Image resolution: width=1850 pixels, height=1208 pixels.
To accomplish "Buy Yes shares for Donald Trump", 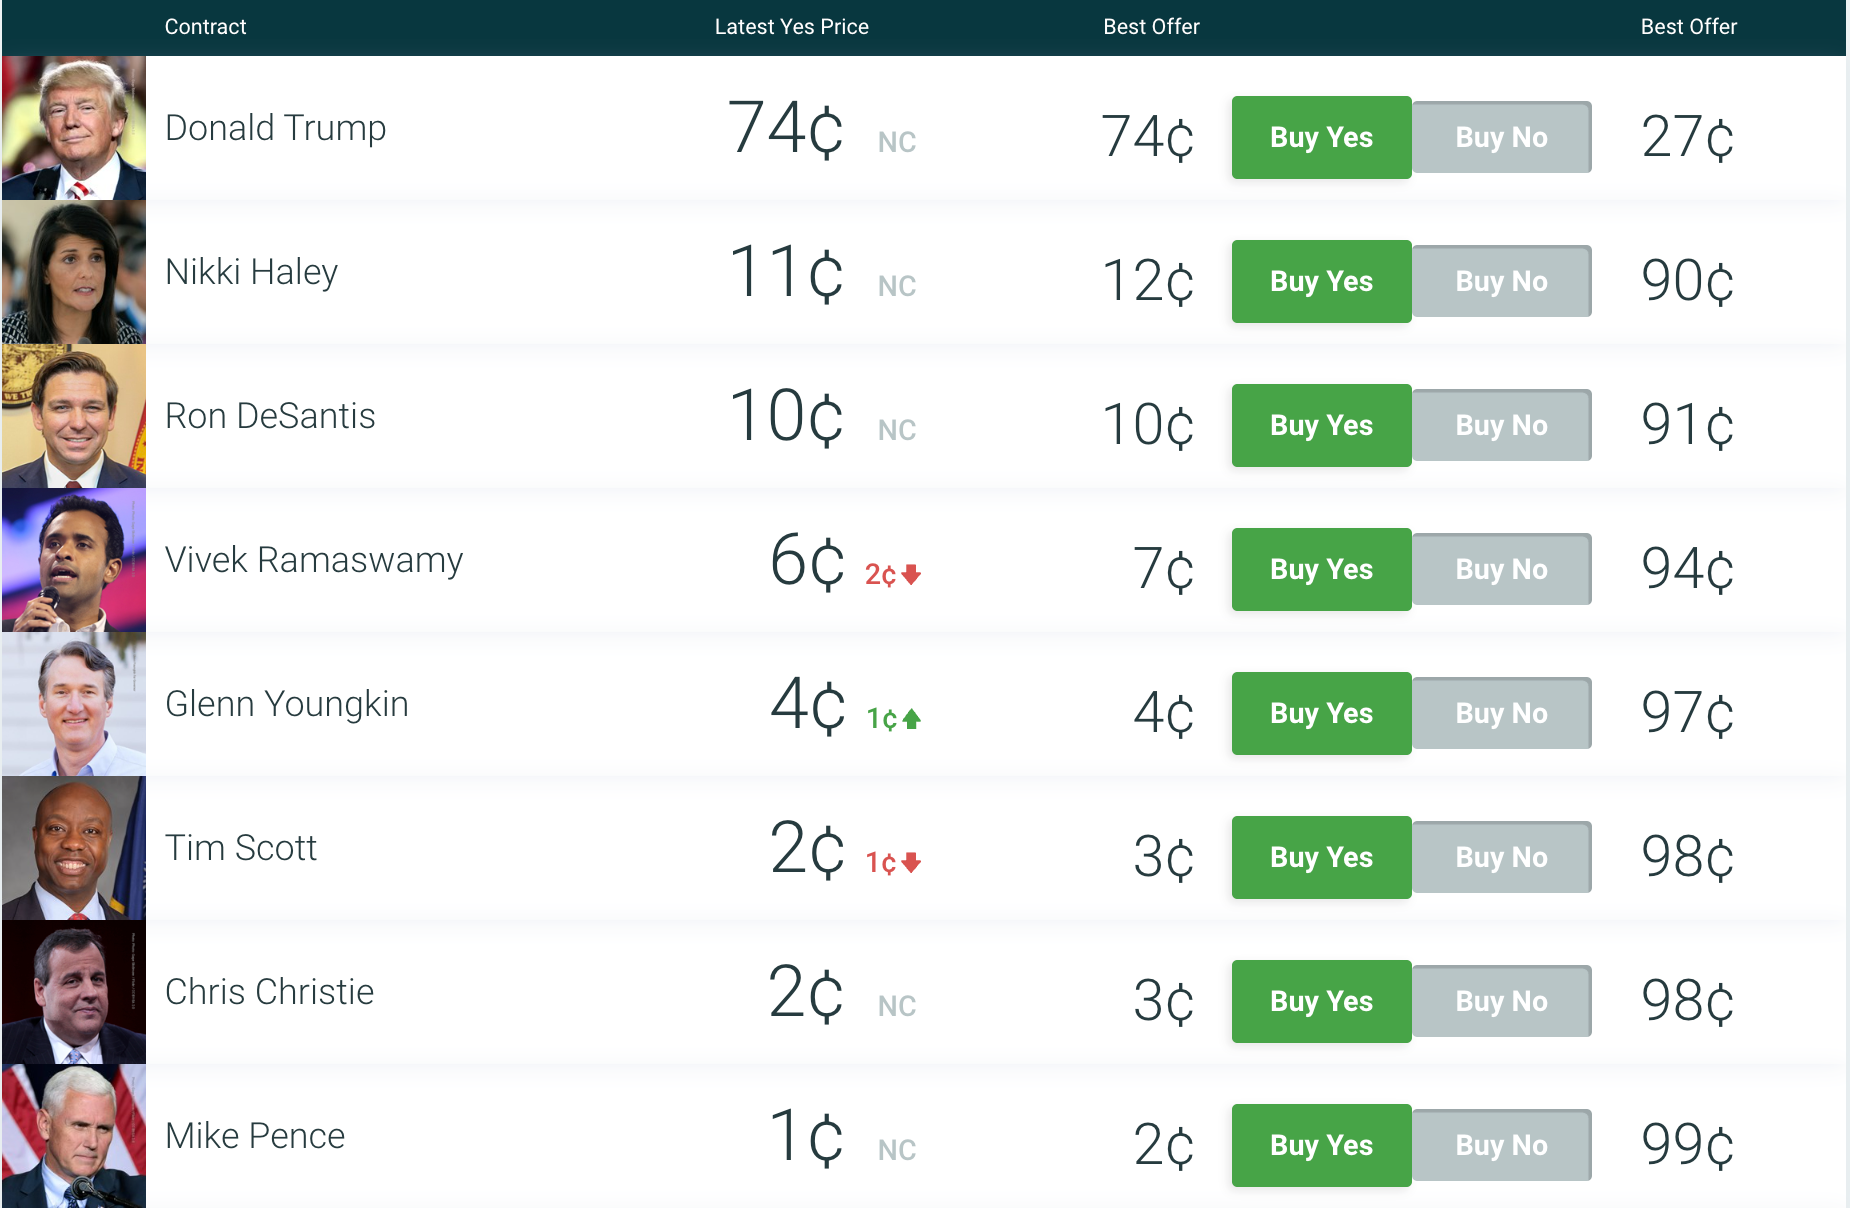I will 1321,138.
